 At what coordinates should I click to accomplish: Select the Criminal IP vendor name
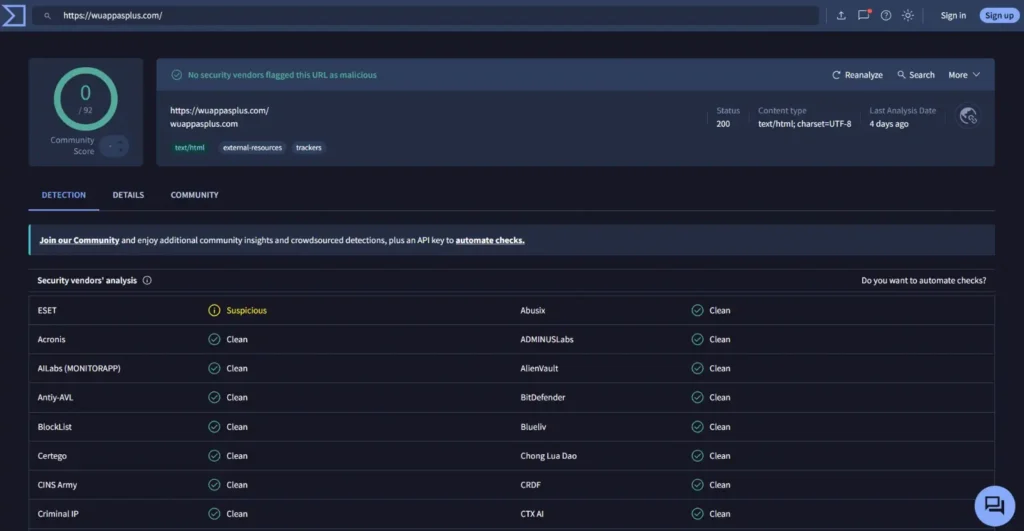(58, 514)
